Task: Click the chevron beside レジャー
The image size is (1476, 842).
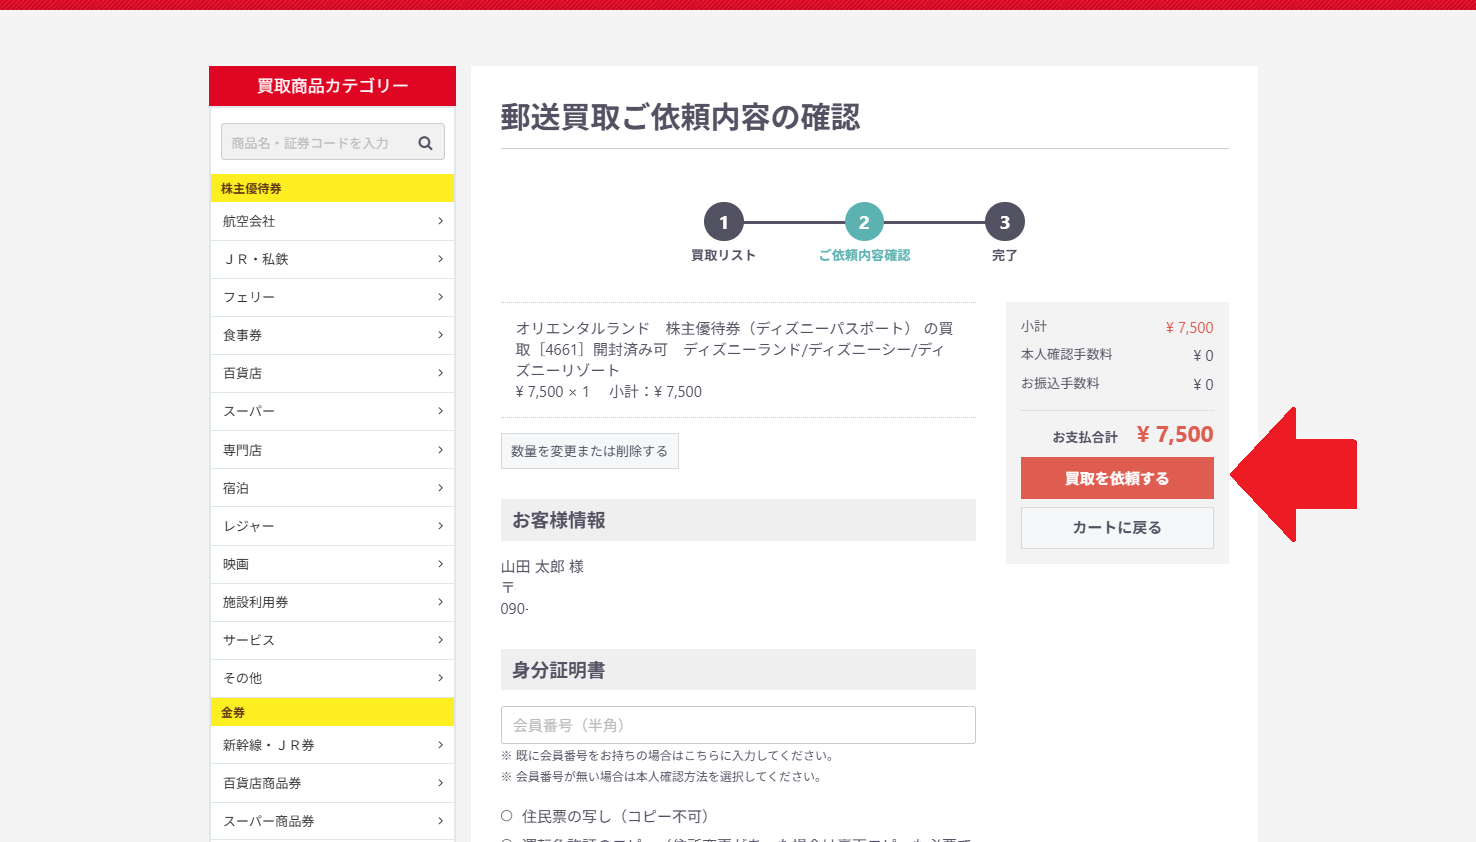Action: (440, 526)
